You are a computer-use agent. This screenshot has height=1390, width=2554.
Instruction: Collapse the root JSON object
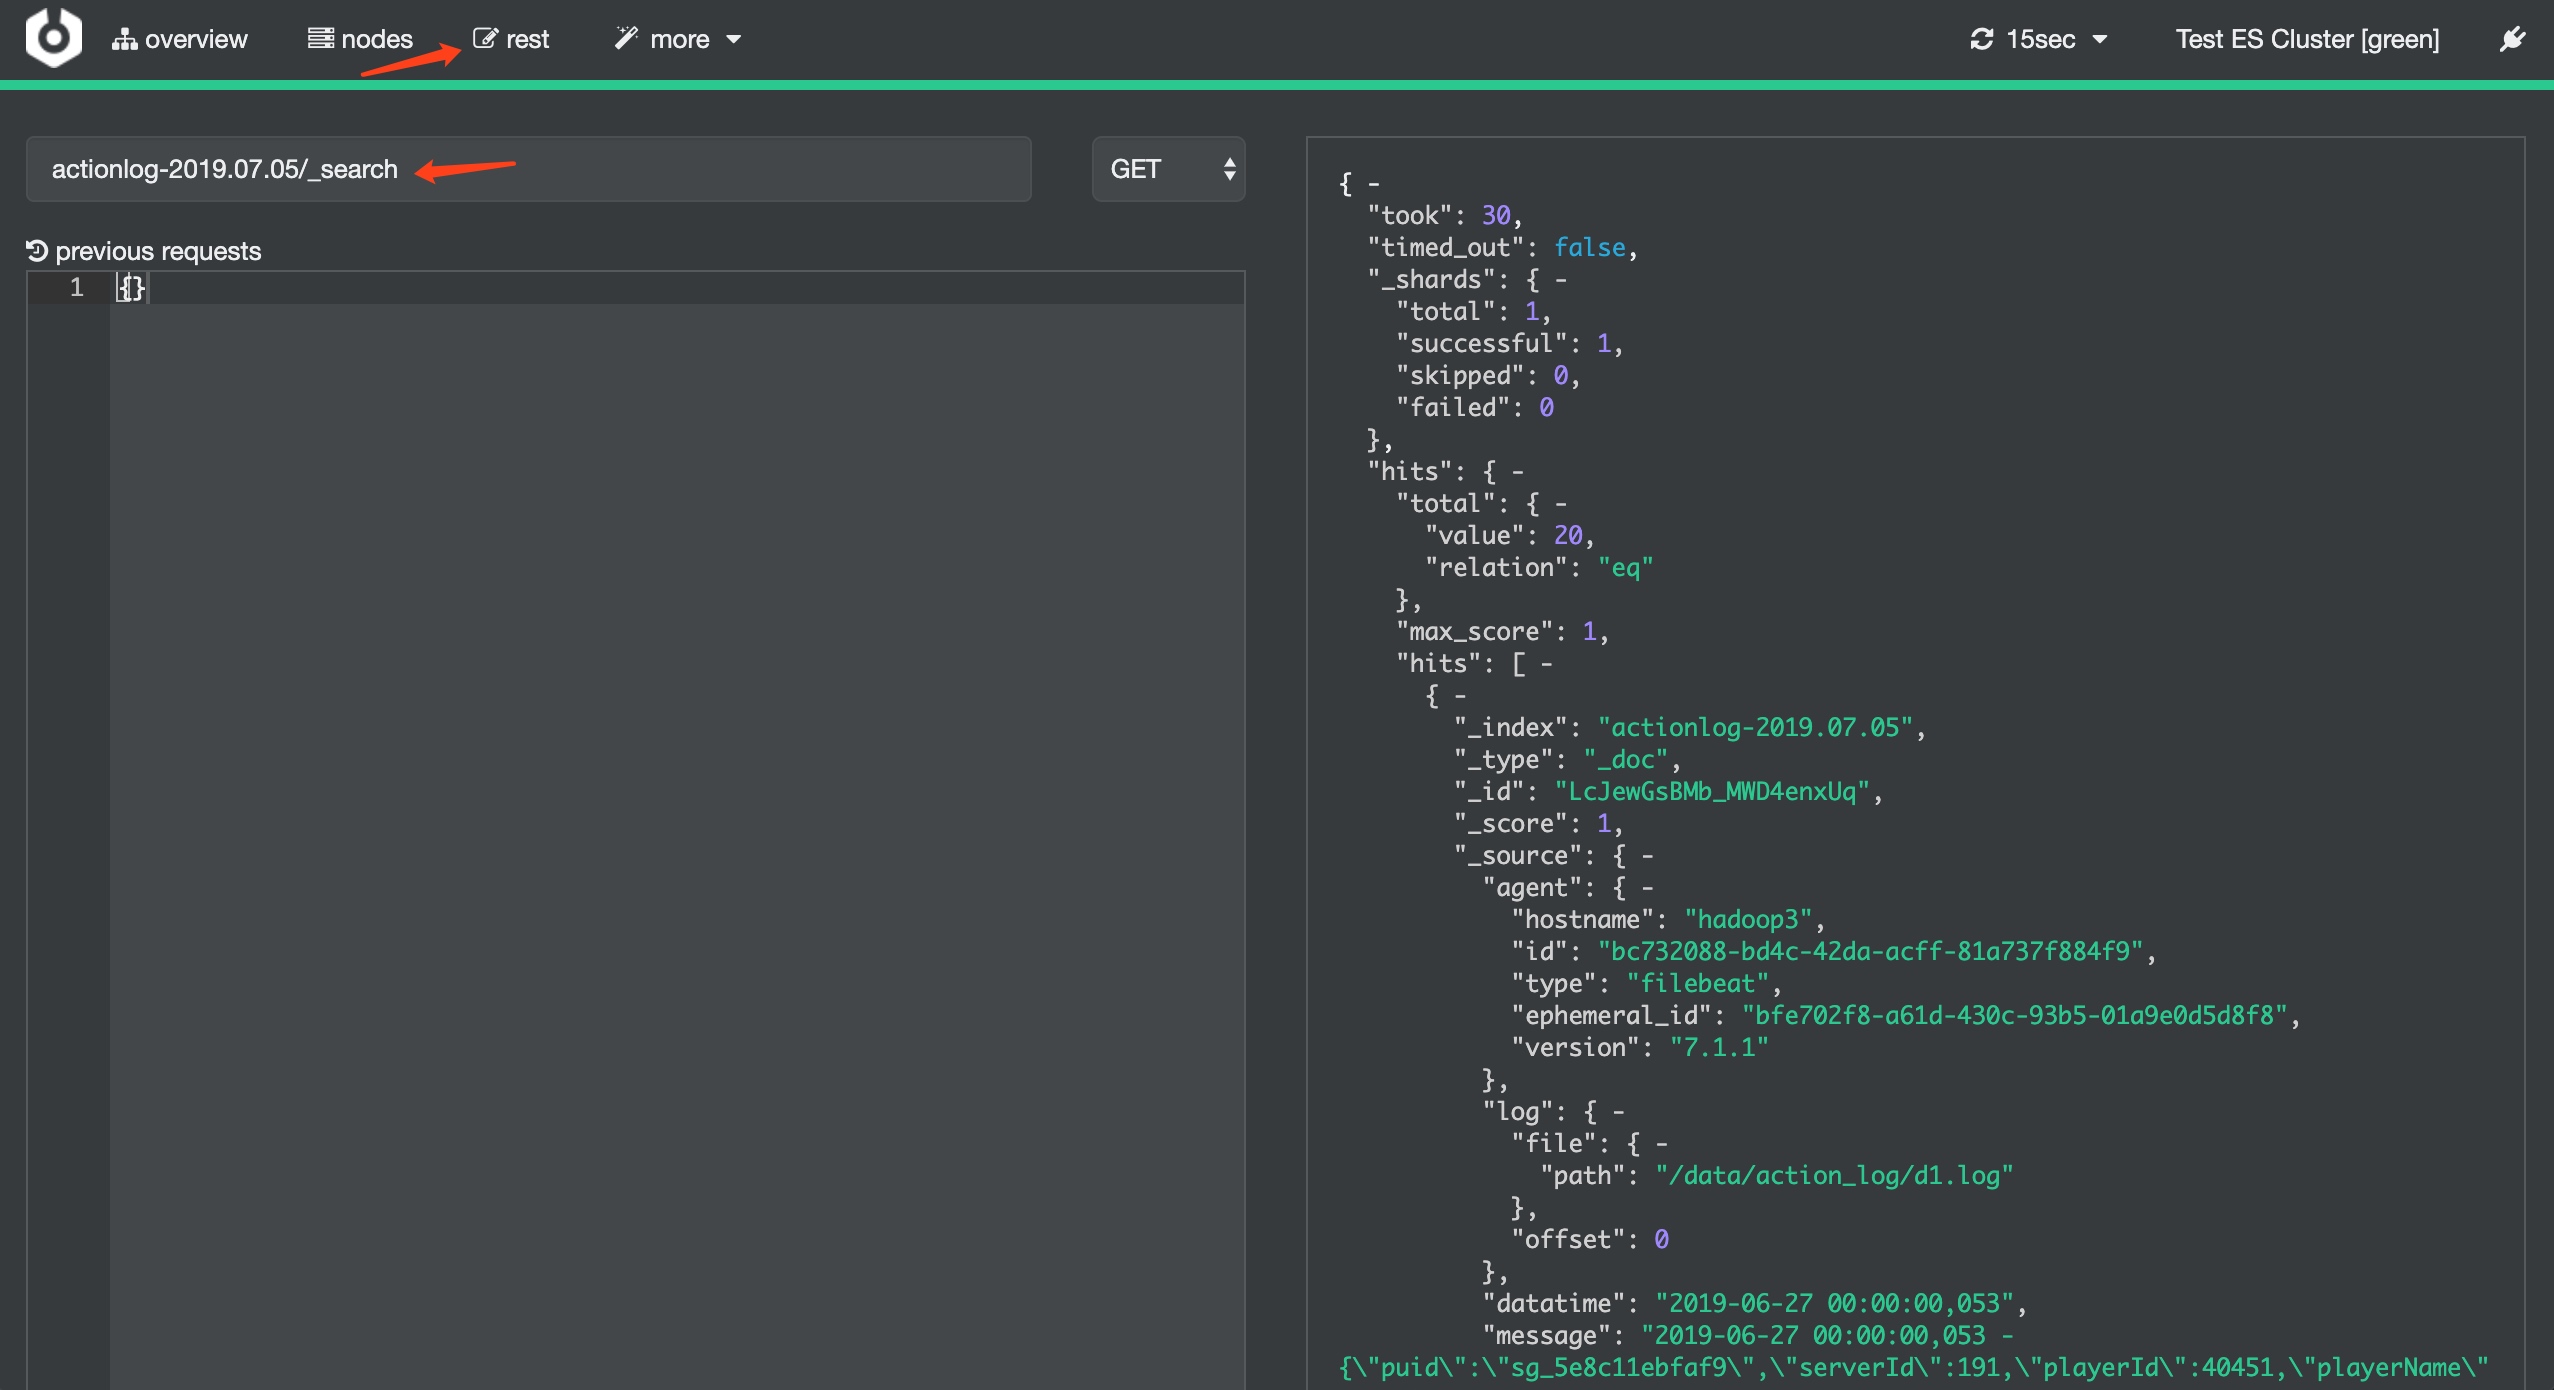1374,184
